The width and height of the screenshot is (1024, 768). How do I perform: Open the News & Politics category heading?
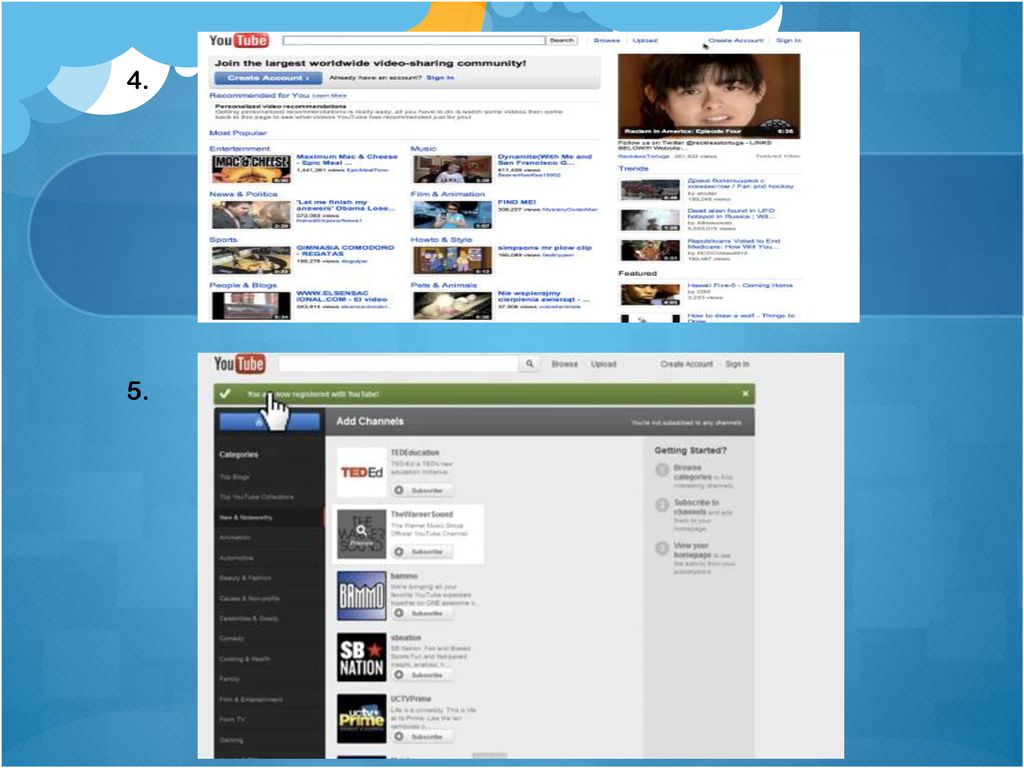(243, 194)
